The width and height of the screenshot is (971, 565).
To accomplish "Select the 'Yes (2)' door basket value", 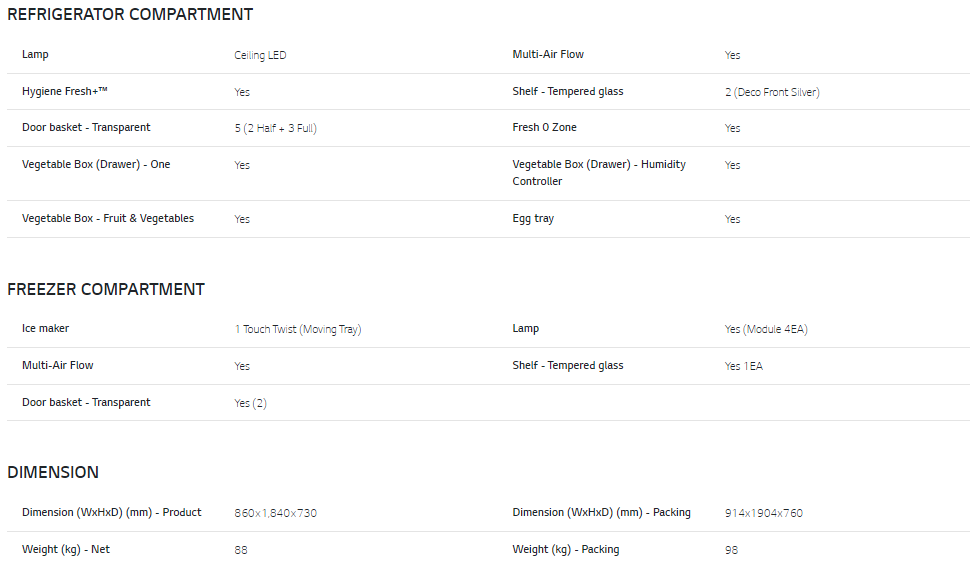I will click(250, 403).
